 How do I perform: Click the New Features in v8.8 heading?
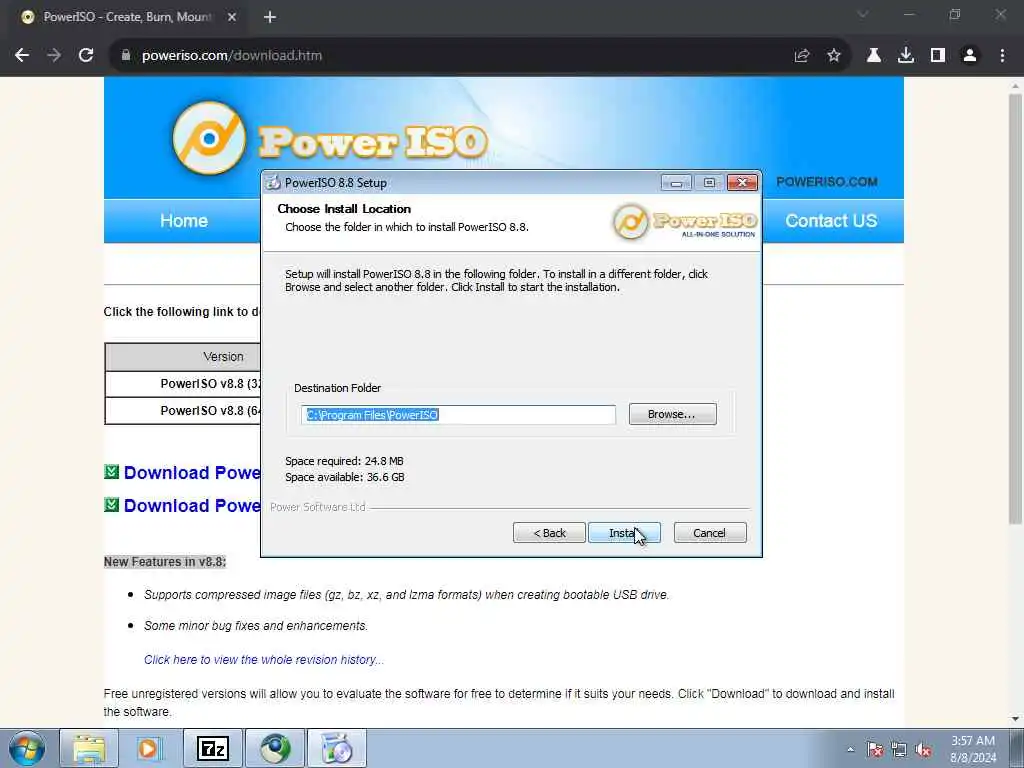tap(165, 562)
